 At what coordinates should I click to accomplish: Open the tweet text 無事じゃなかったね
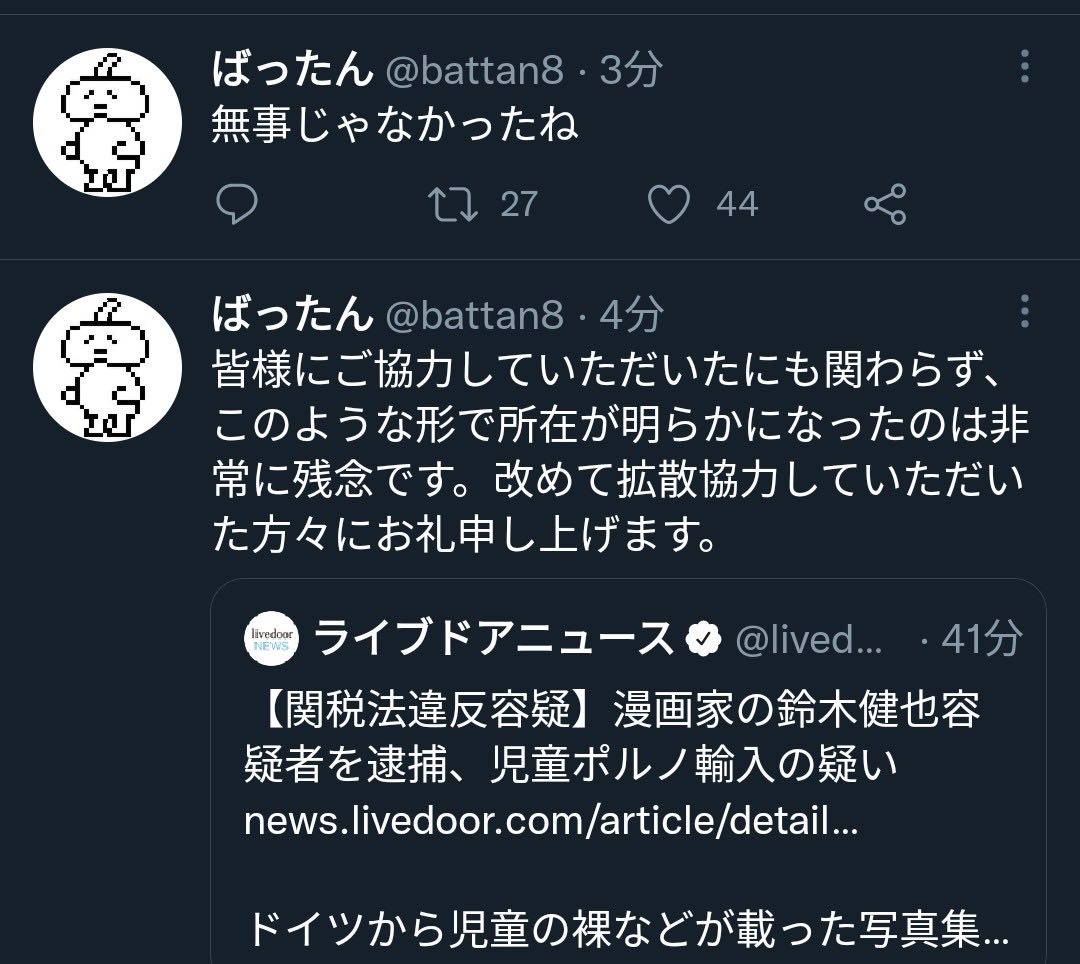[x=396, y=125]
